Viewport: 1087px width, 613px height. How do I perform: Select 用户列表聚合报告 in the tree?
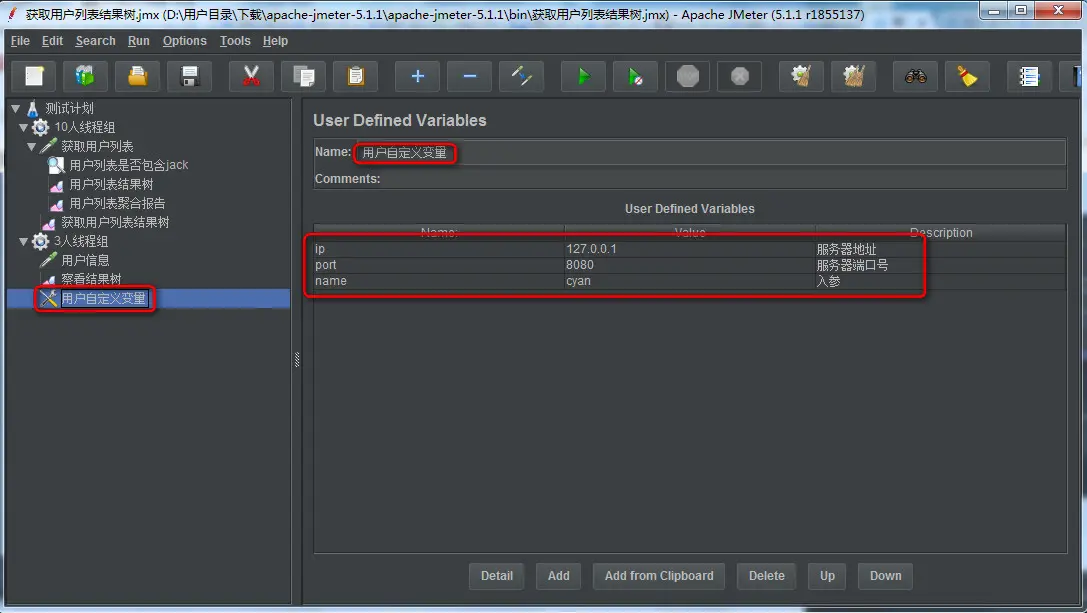117,203
